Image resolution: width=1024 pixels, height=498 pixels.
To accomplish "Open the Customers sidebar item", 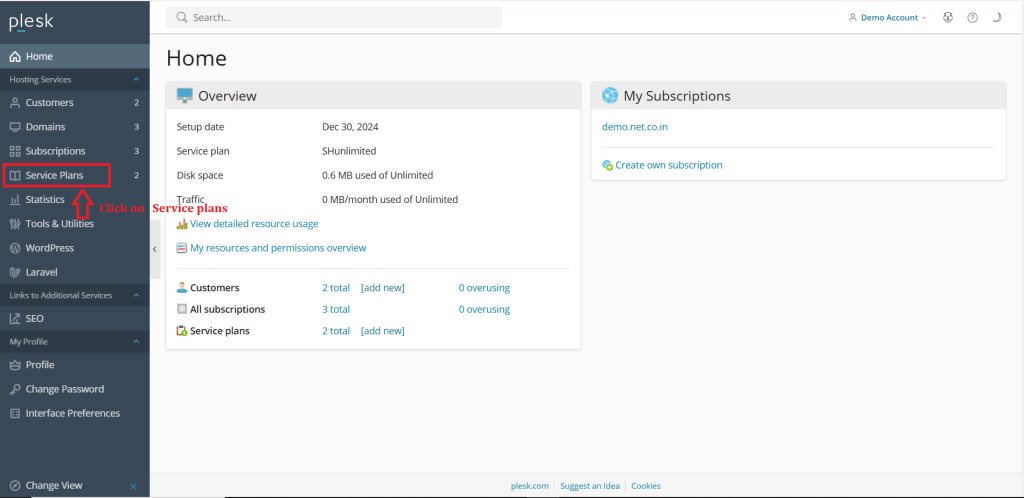I will tap(74, 102).
